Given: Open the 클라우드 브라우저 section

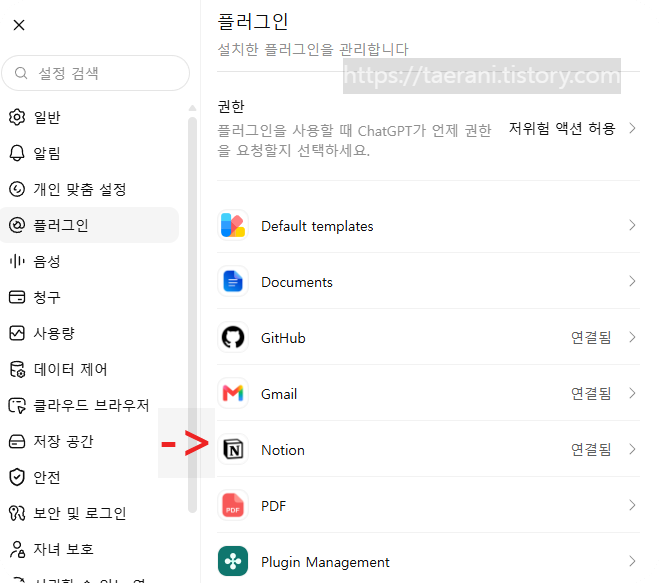Looking at the screenshot, I should (x=91, y=406).
